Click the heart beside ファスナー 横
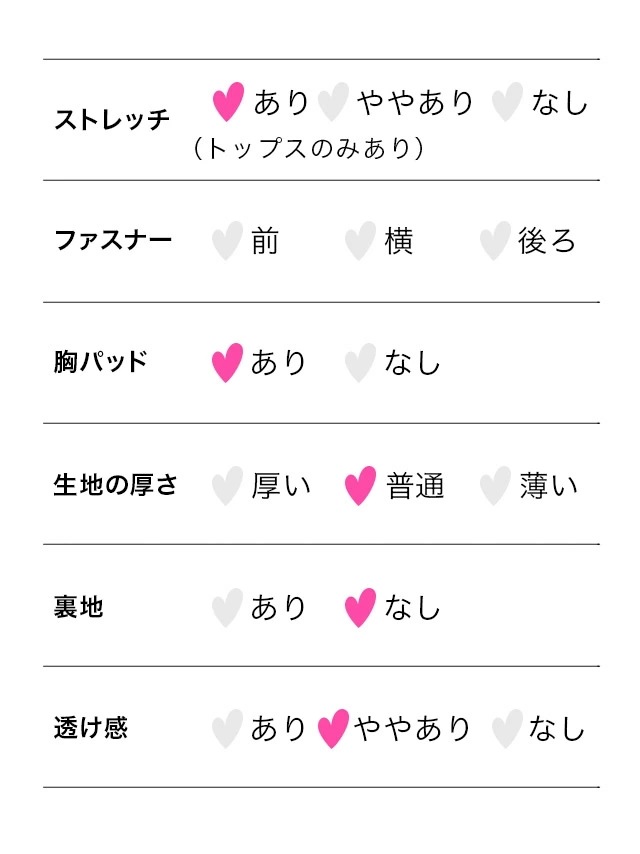640x854 pixels. click(360, 241)
